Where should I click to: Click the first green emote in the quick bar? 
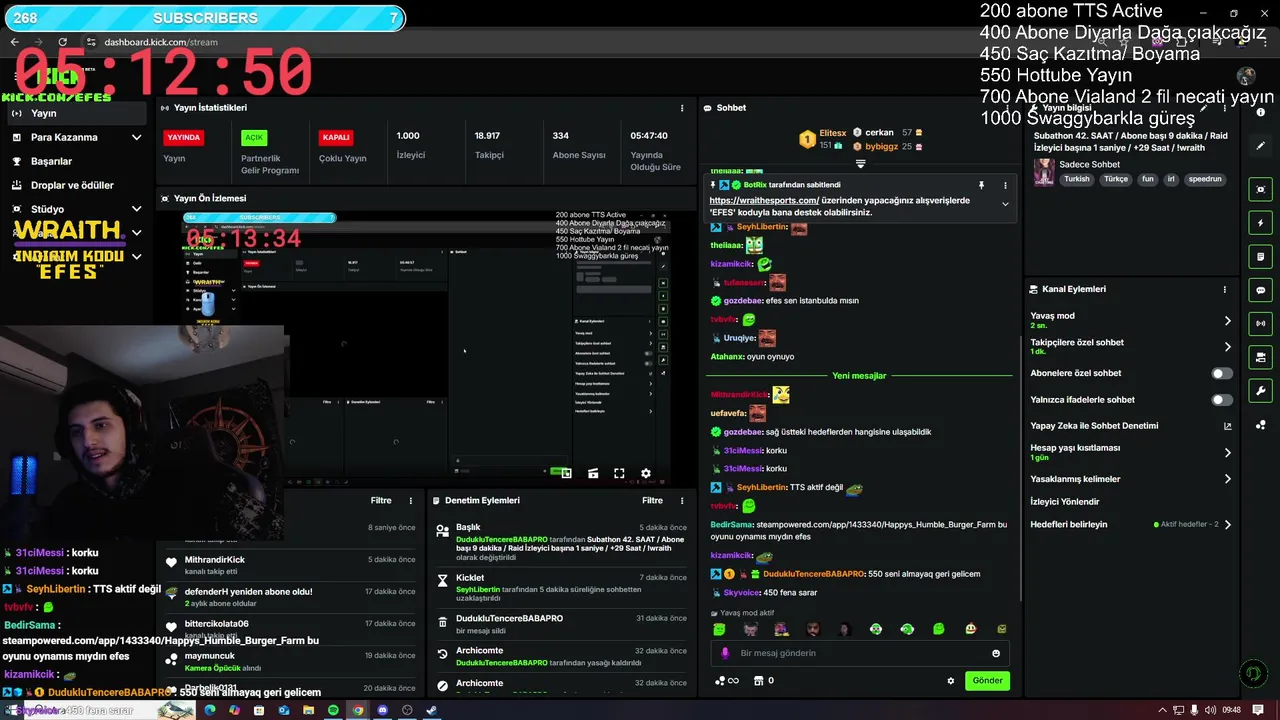coord(719,629)
